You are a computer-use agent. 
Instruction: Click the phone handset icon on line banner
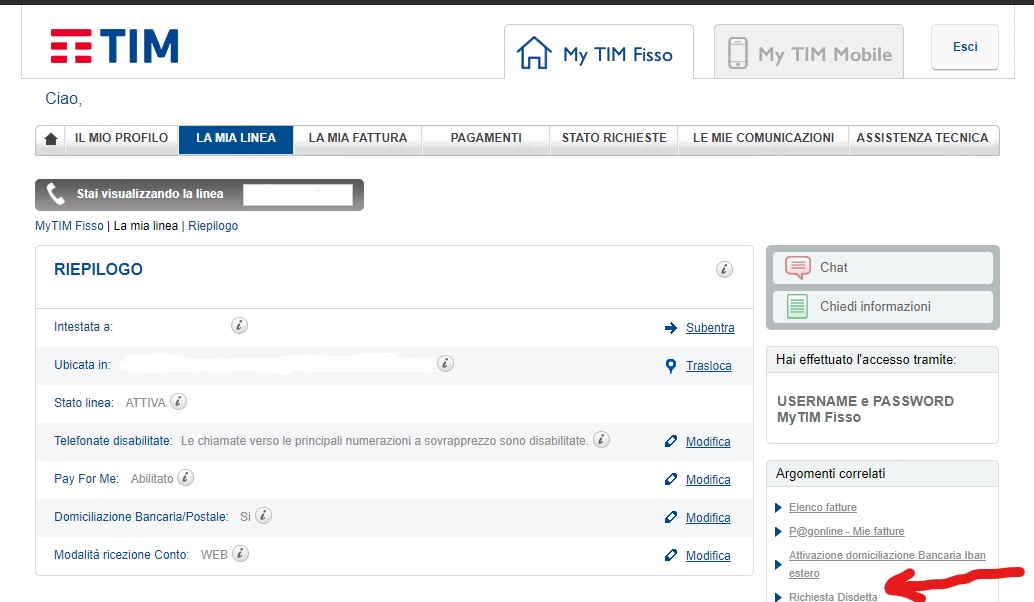56,194
